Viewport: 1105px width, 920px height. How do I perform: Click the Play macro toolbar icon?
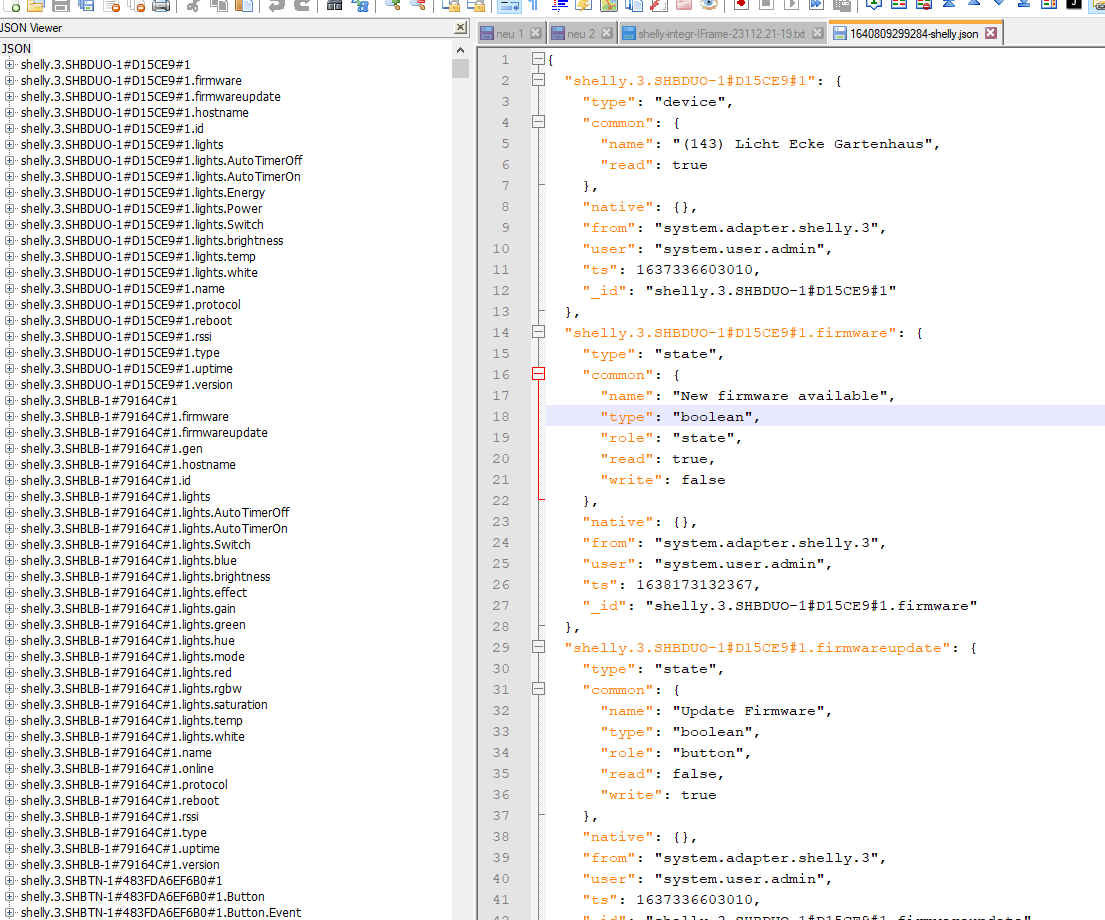point(791,5)
